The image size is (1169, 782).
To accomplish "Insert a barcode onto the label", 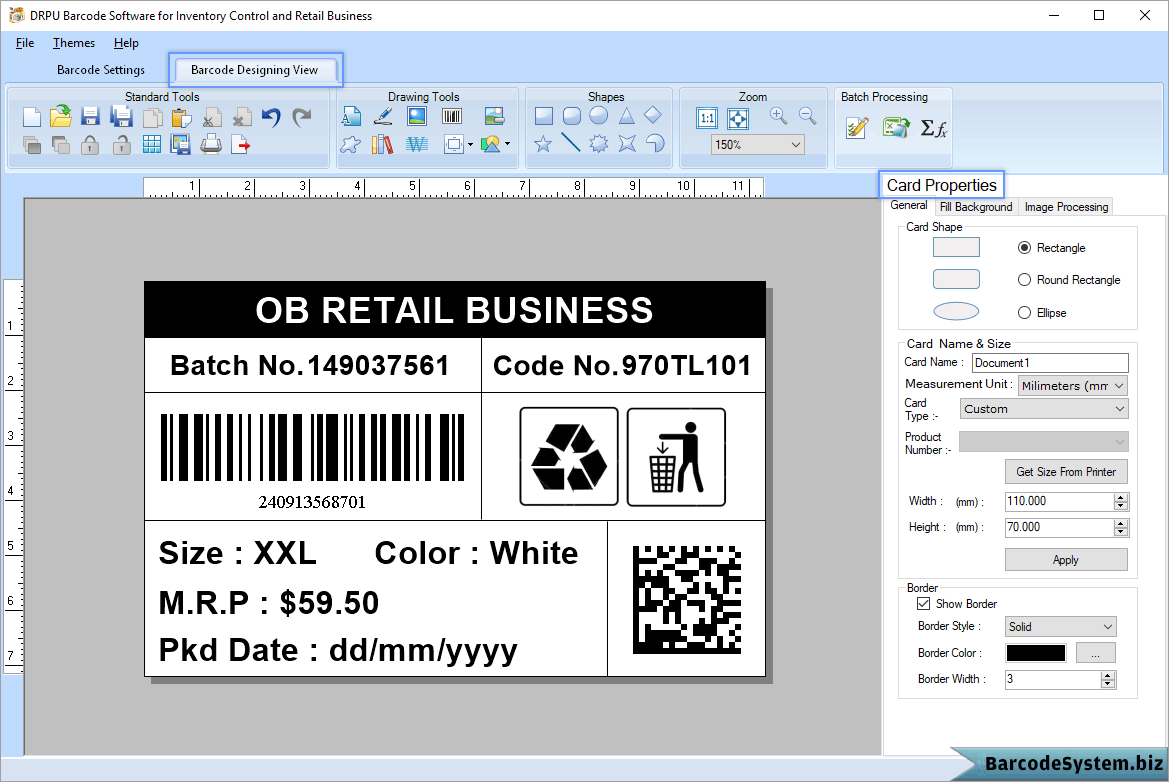I will pos(452,116).
